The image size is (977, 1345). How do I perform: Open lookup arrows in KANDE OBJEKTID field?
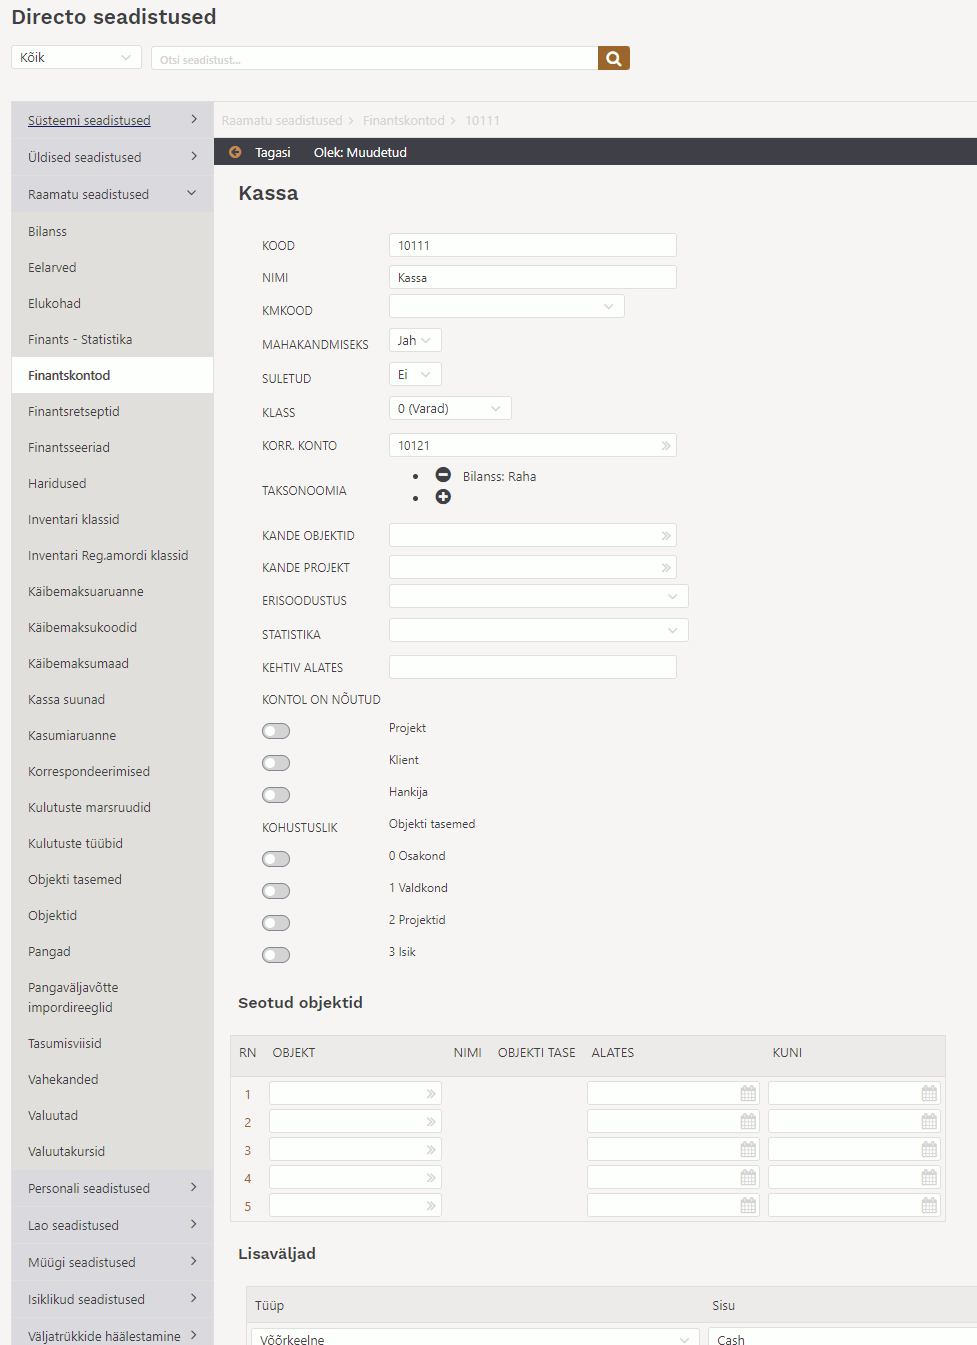(x=666, y=536)
